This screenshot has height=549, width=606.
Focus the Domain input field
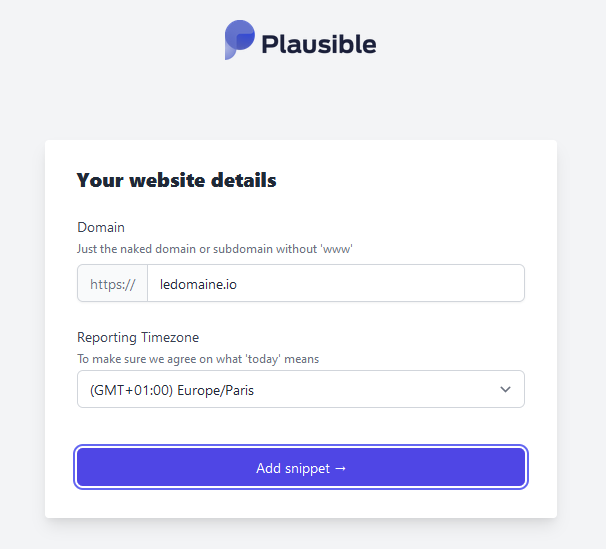(x=335, y=283)
